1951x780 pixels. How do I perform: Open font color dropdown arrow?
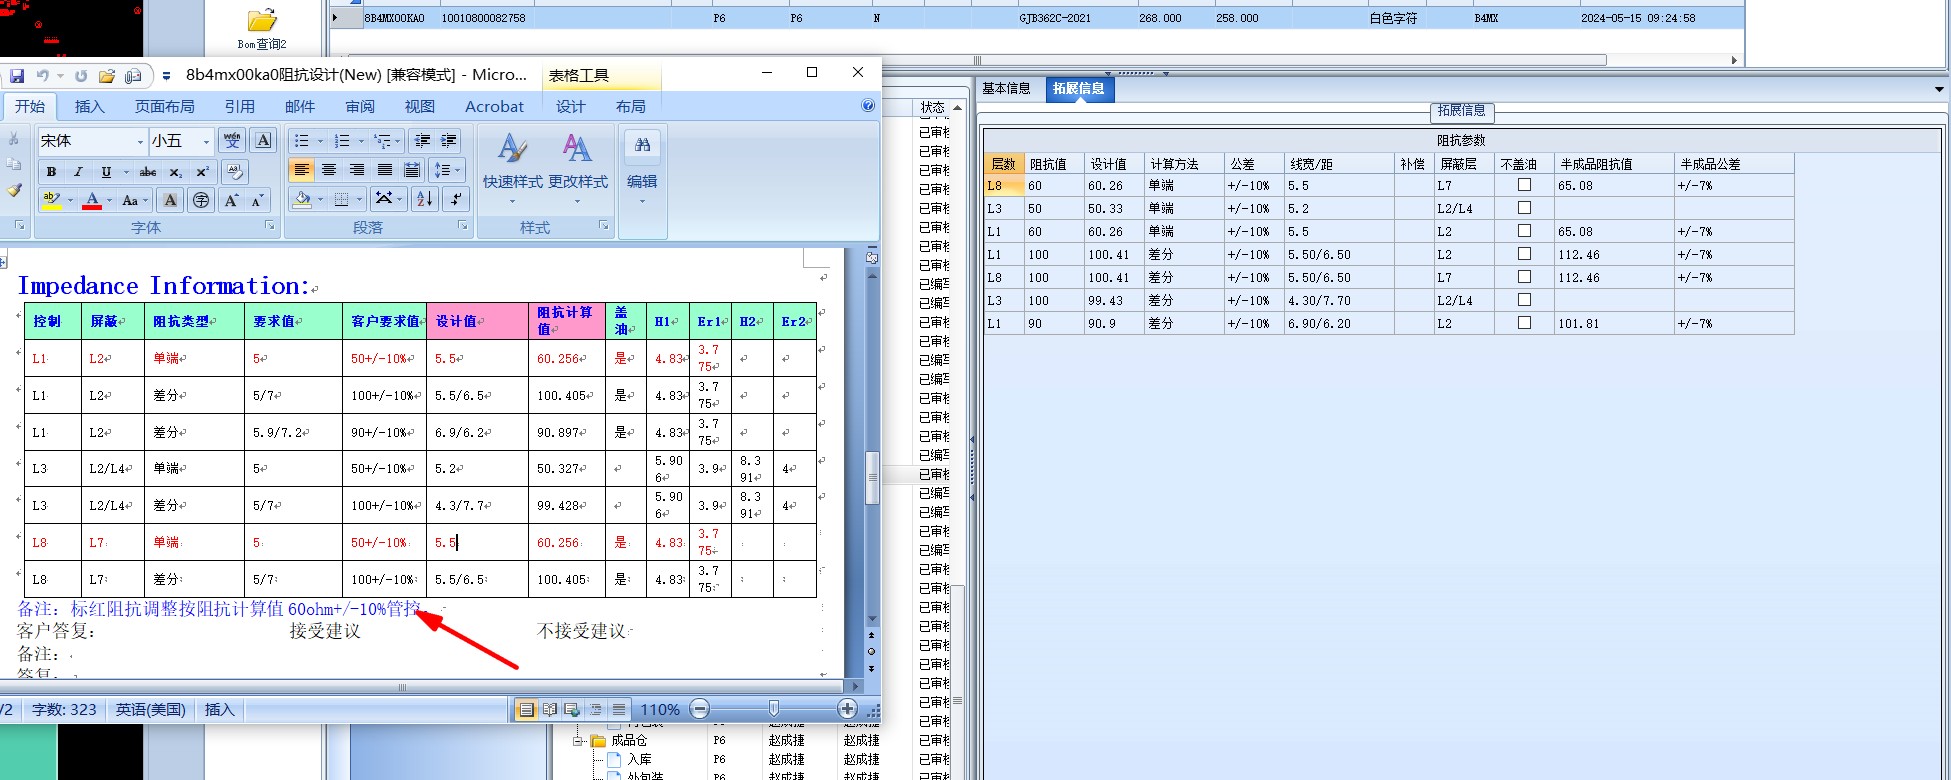point(109,200)
